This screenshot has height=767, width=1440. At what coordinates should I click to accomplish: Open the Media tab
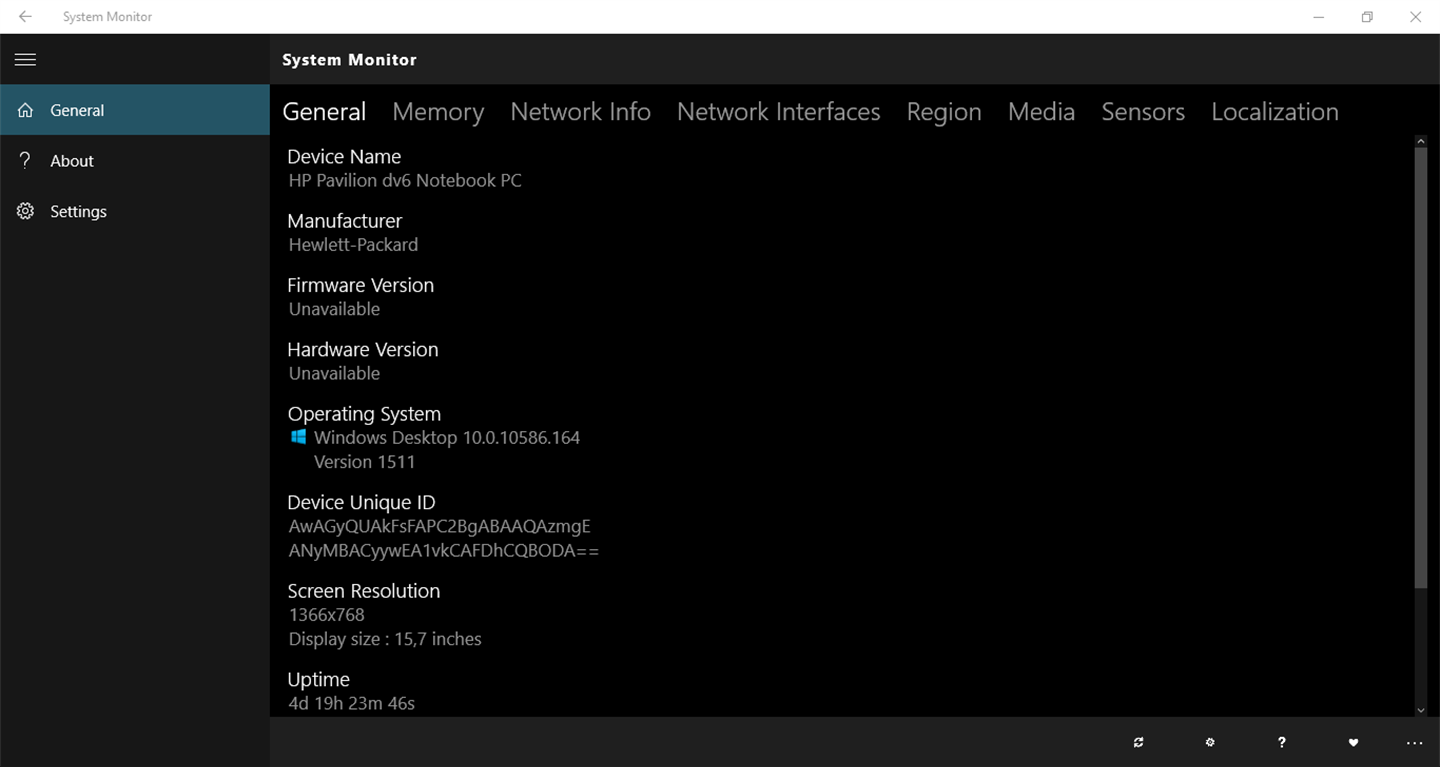[x=1041, y=112]
